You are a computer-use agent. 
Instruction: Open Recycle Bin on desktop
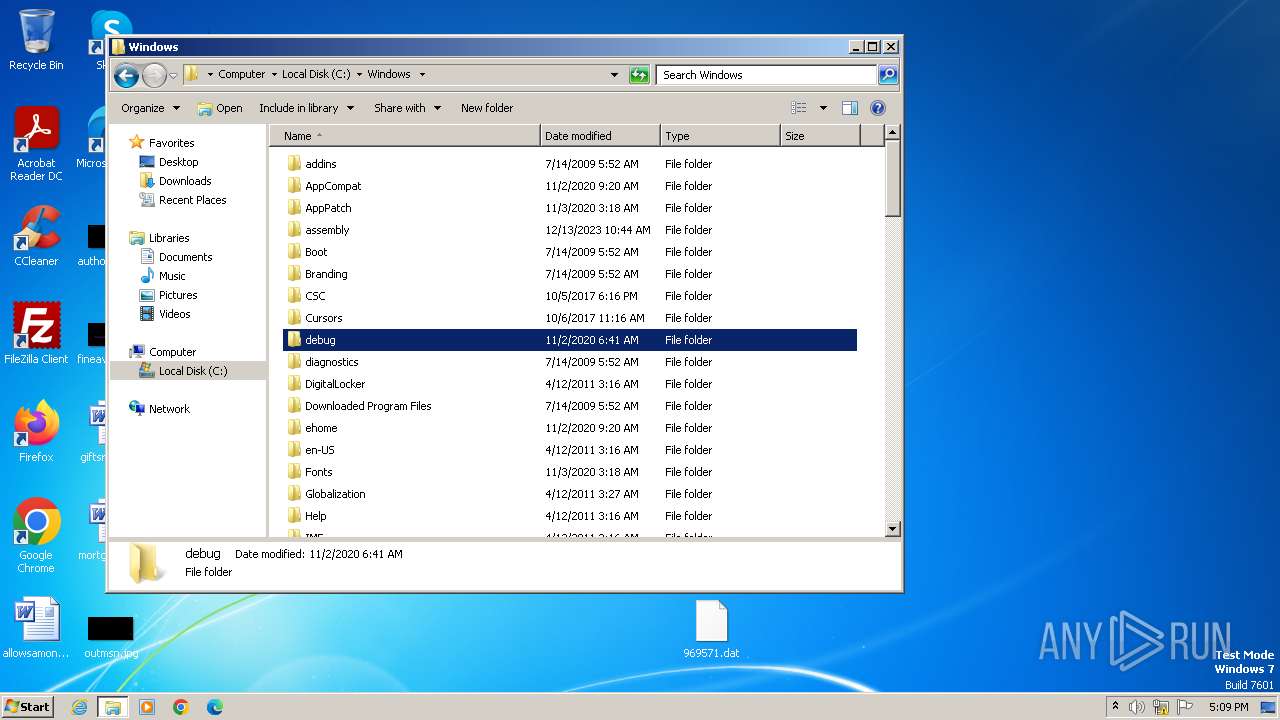point(36,40)
